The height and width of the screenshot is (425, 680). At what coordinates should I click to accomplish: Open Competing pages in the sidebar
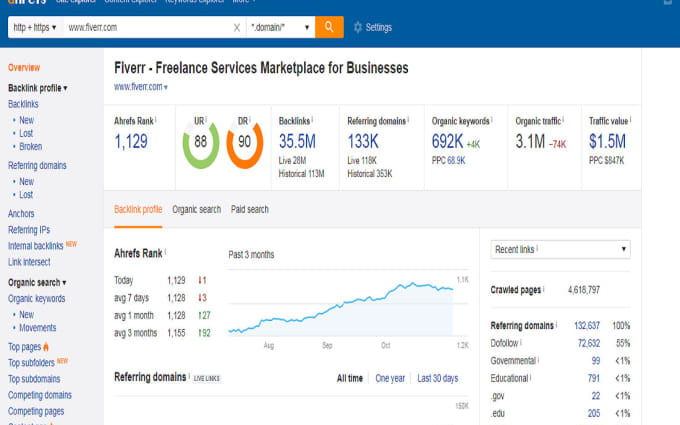click(x=36, y=411)
